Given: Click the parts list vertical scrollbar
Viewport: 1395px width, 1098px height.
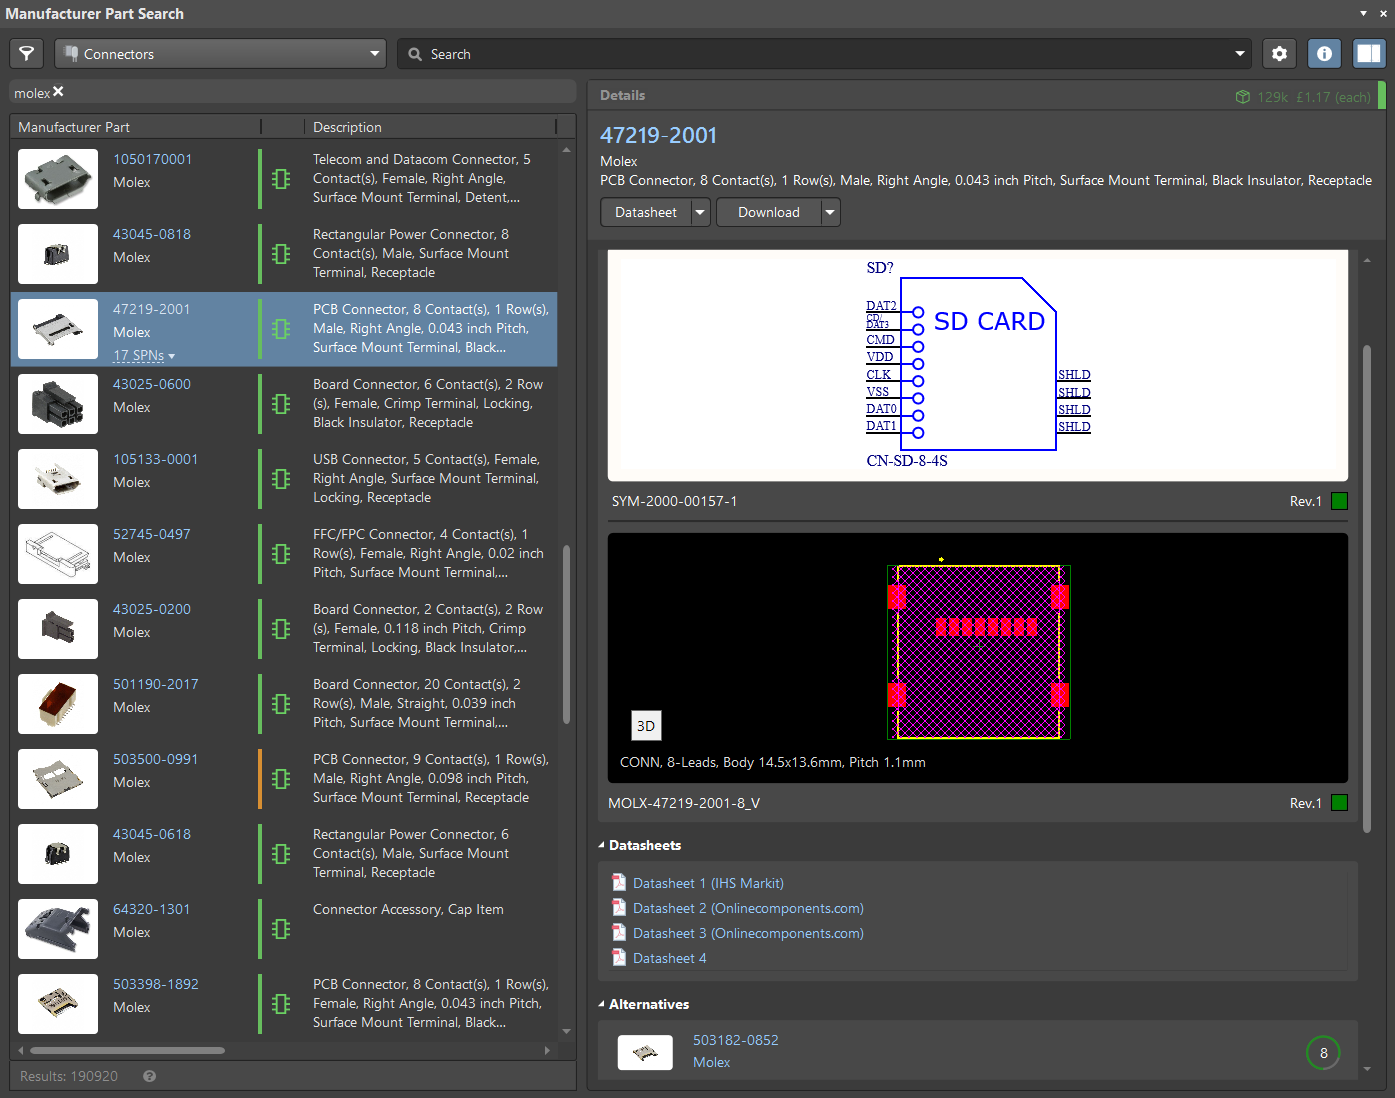Looking at the screenshot, I should (x=567, y=634).
